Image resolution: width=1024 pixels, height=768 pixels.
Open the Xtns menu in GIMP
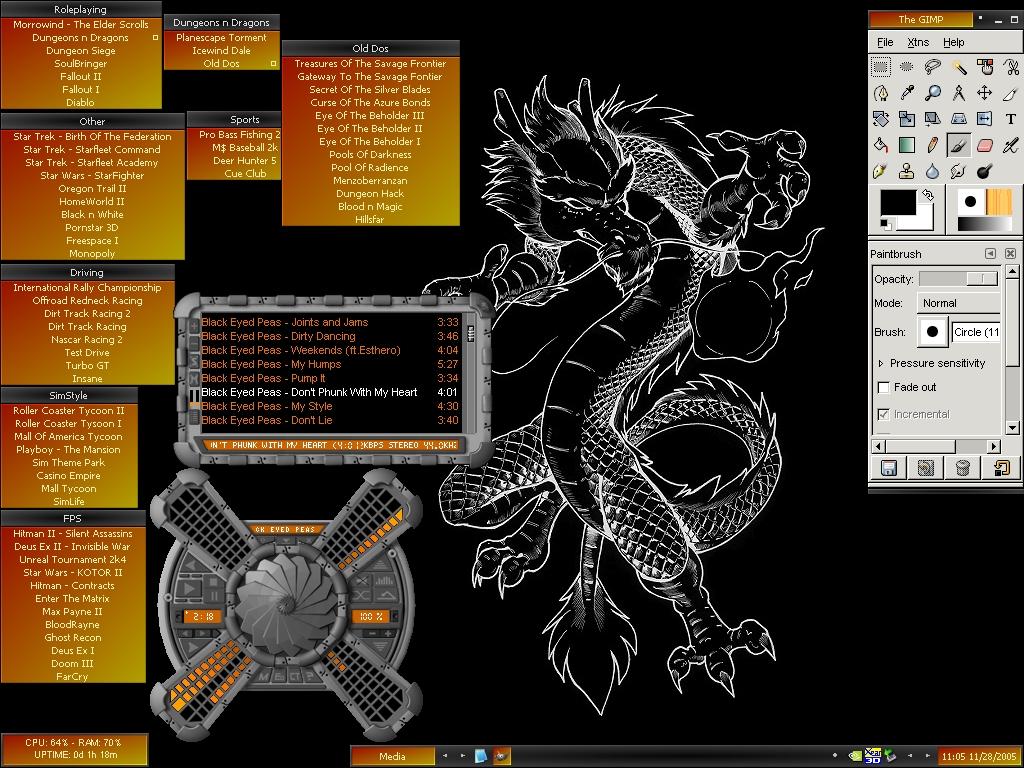click(x=918, y=42)
